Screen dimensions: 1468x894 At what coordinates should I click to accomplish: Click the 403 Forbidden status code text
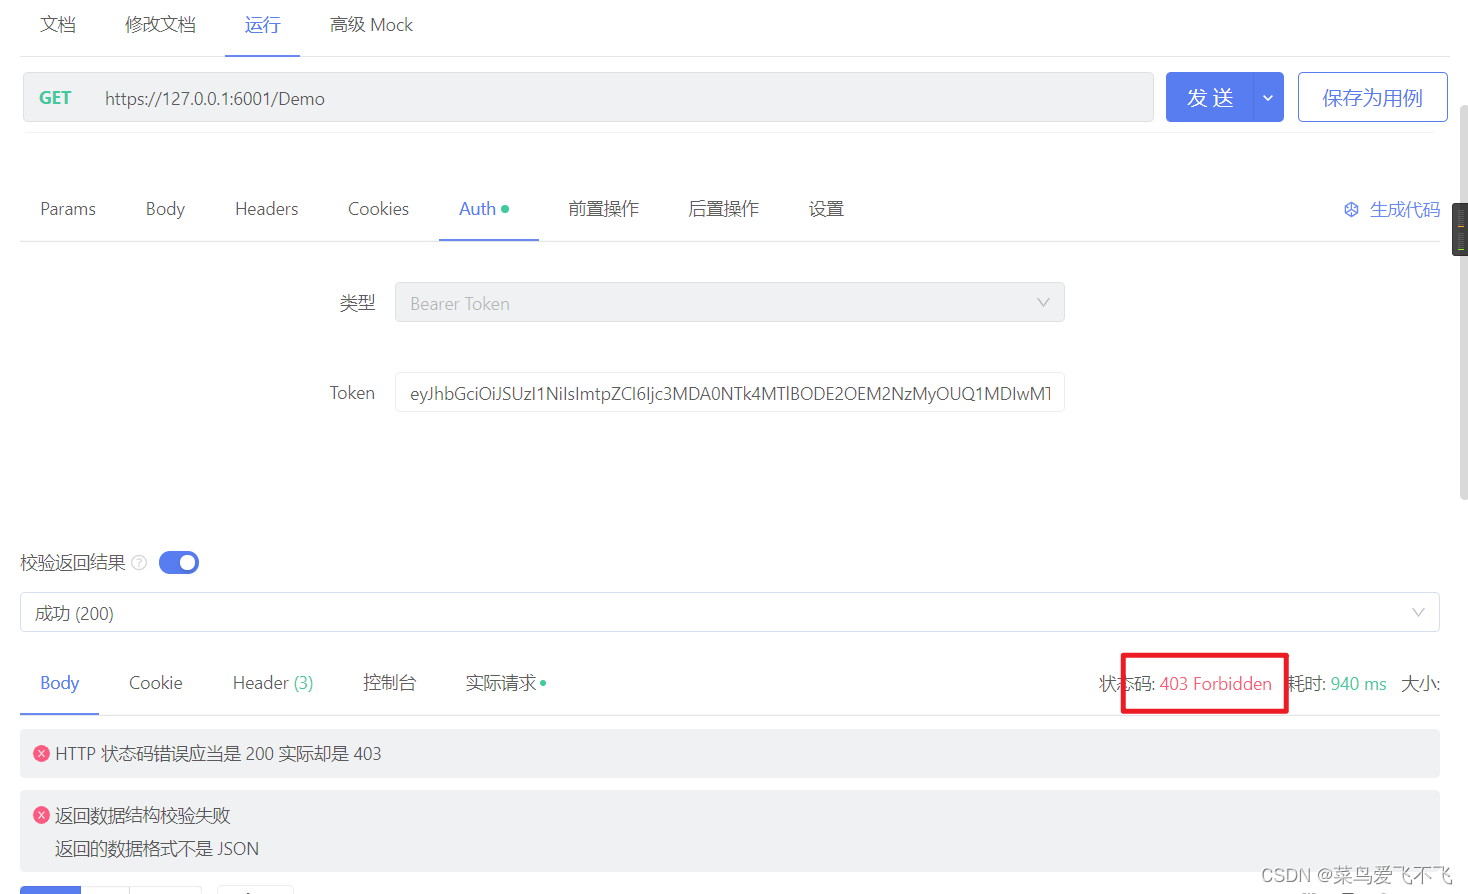[1216, 684]
